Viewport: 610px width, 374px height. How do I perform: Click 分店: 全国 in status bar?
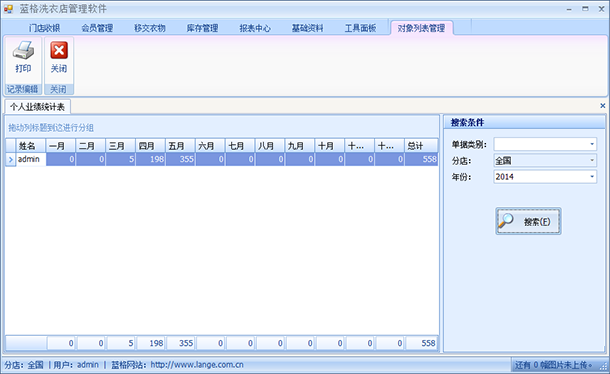point(24,365)
